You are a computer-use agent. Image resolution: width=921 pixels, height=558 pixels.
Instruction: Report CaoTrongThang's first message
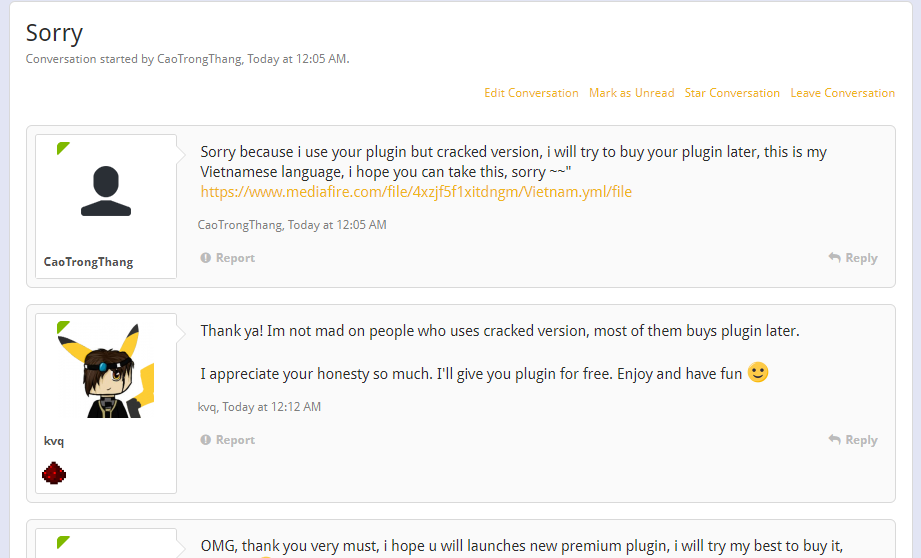228,258
